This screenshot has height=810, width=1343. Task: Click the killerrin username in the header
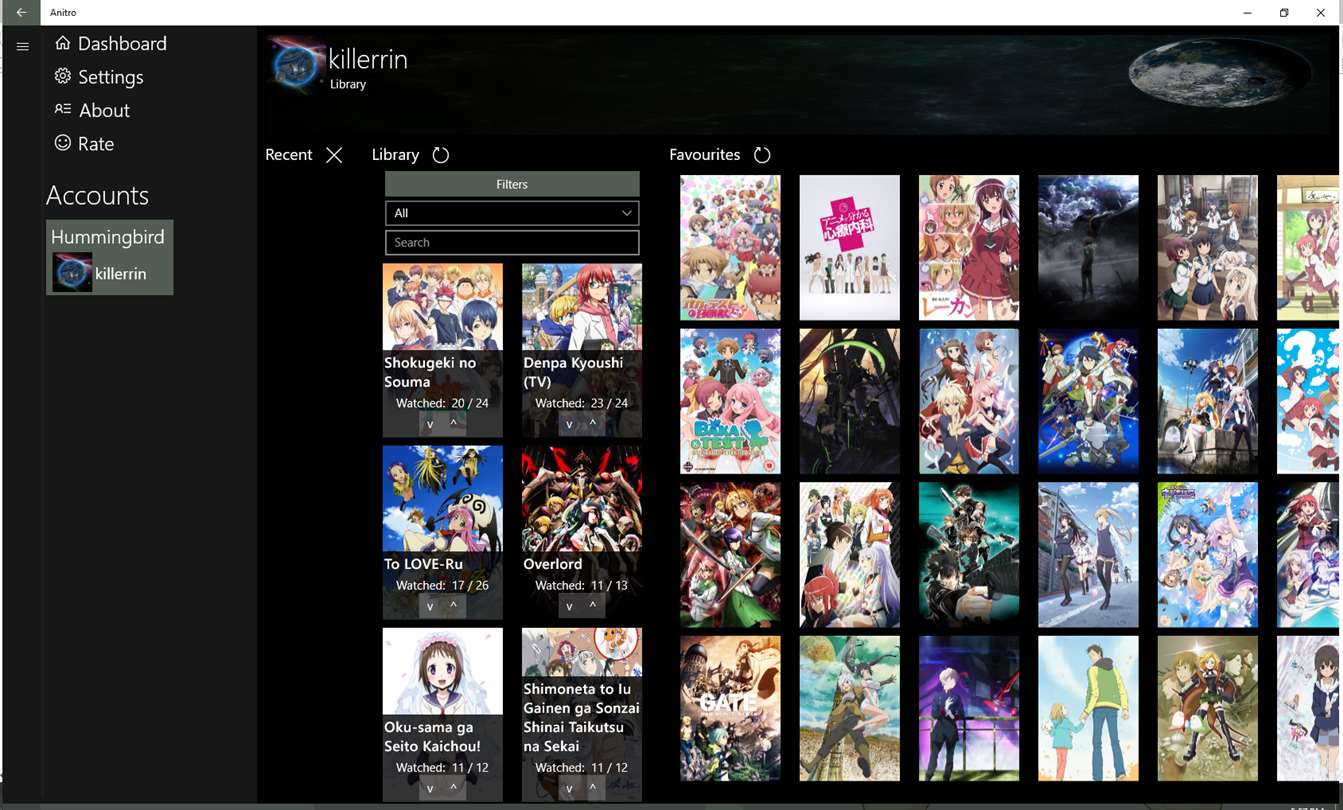pyautogui.click(x=368, y=59)
